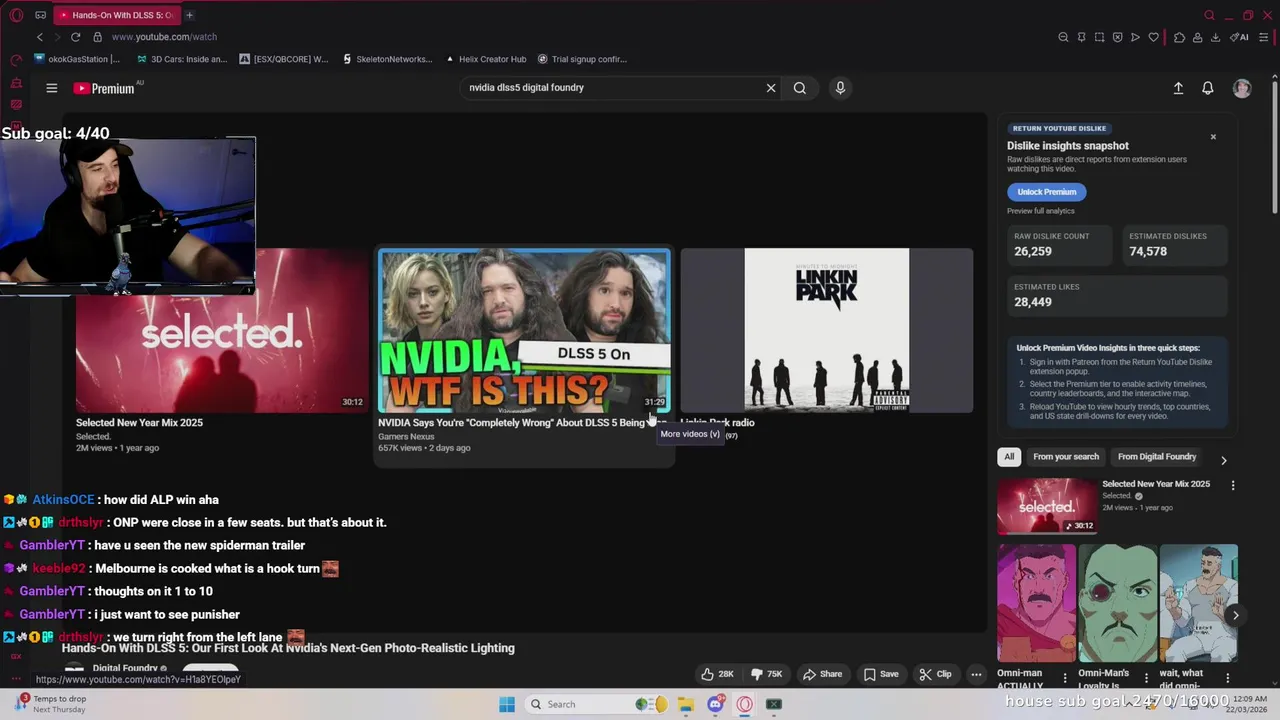Select the From your search chip
The height and width of the screenshot is (720, 1280).
(x=1066, y=457)
